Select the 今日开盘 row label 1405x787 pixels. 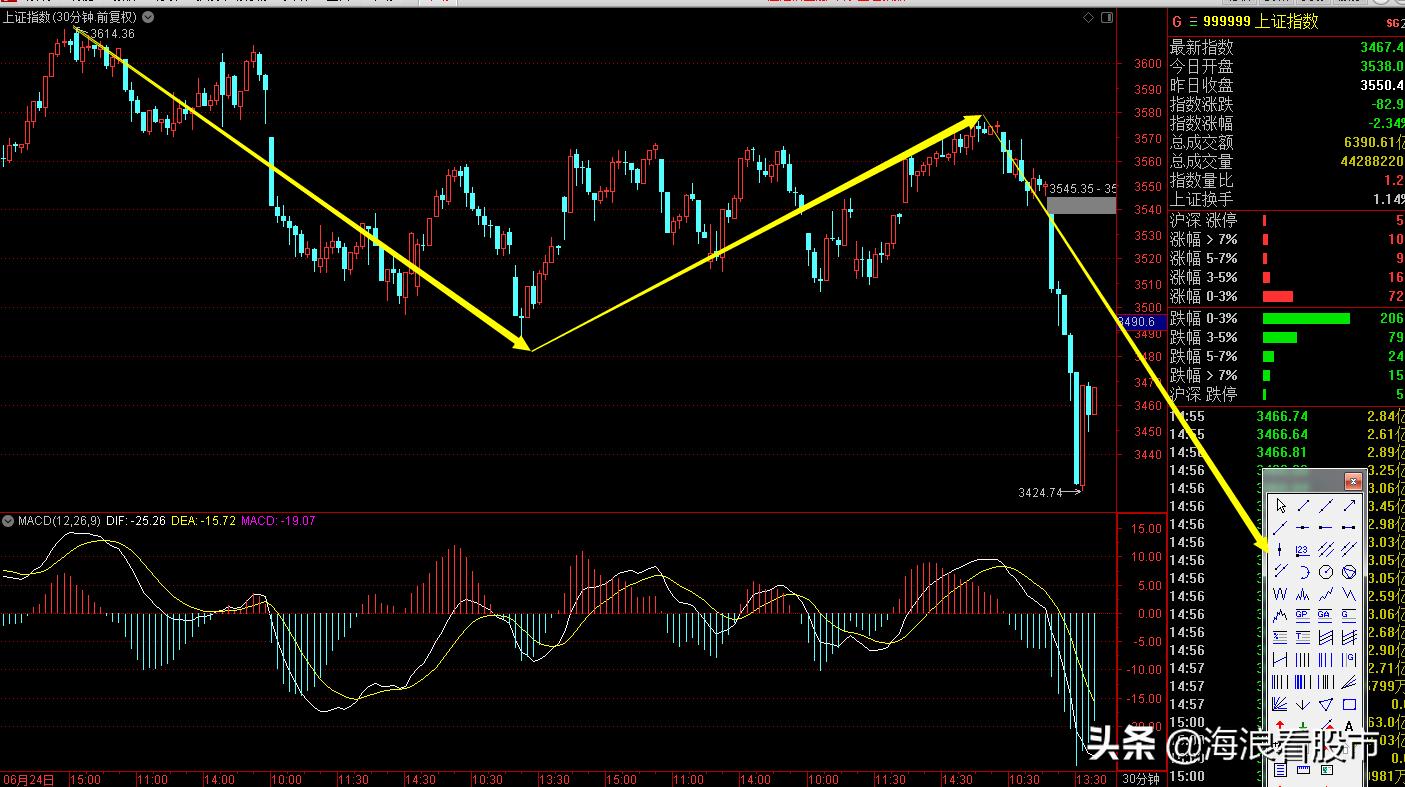point(1202,66)
